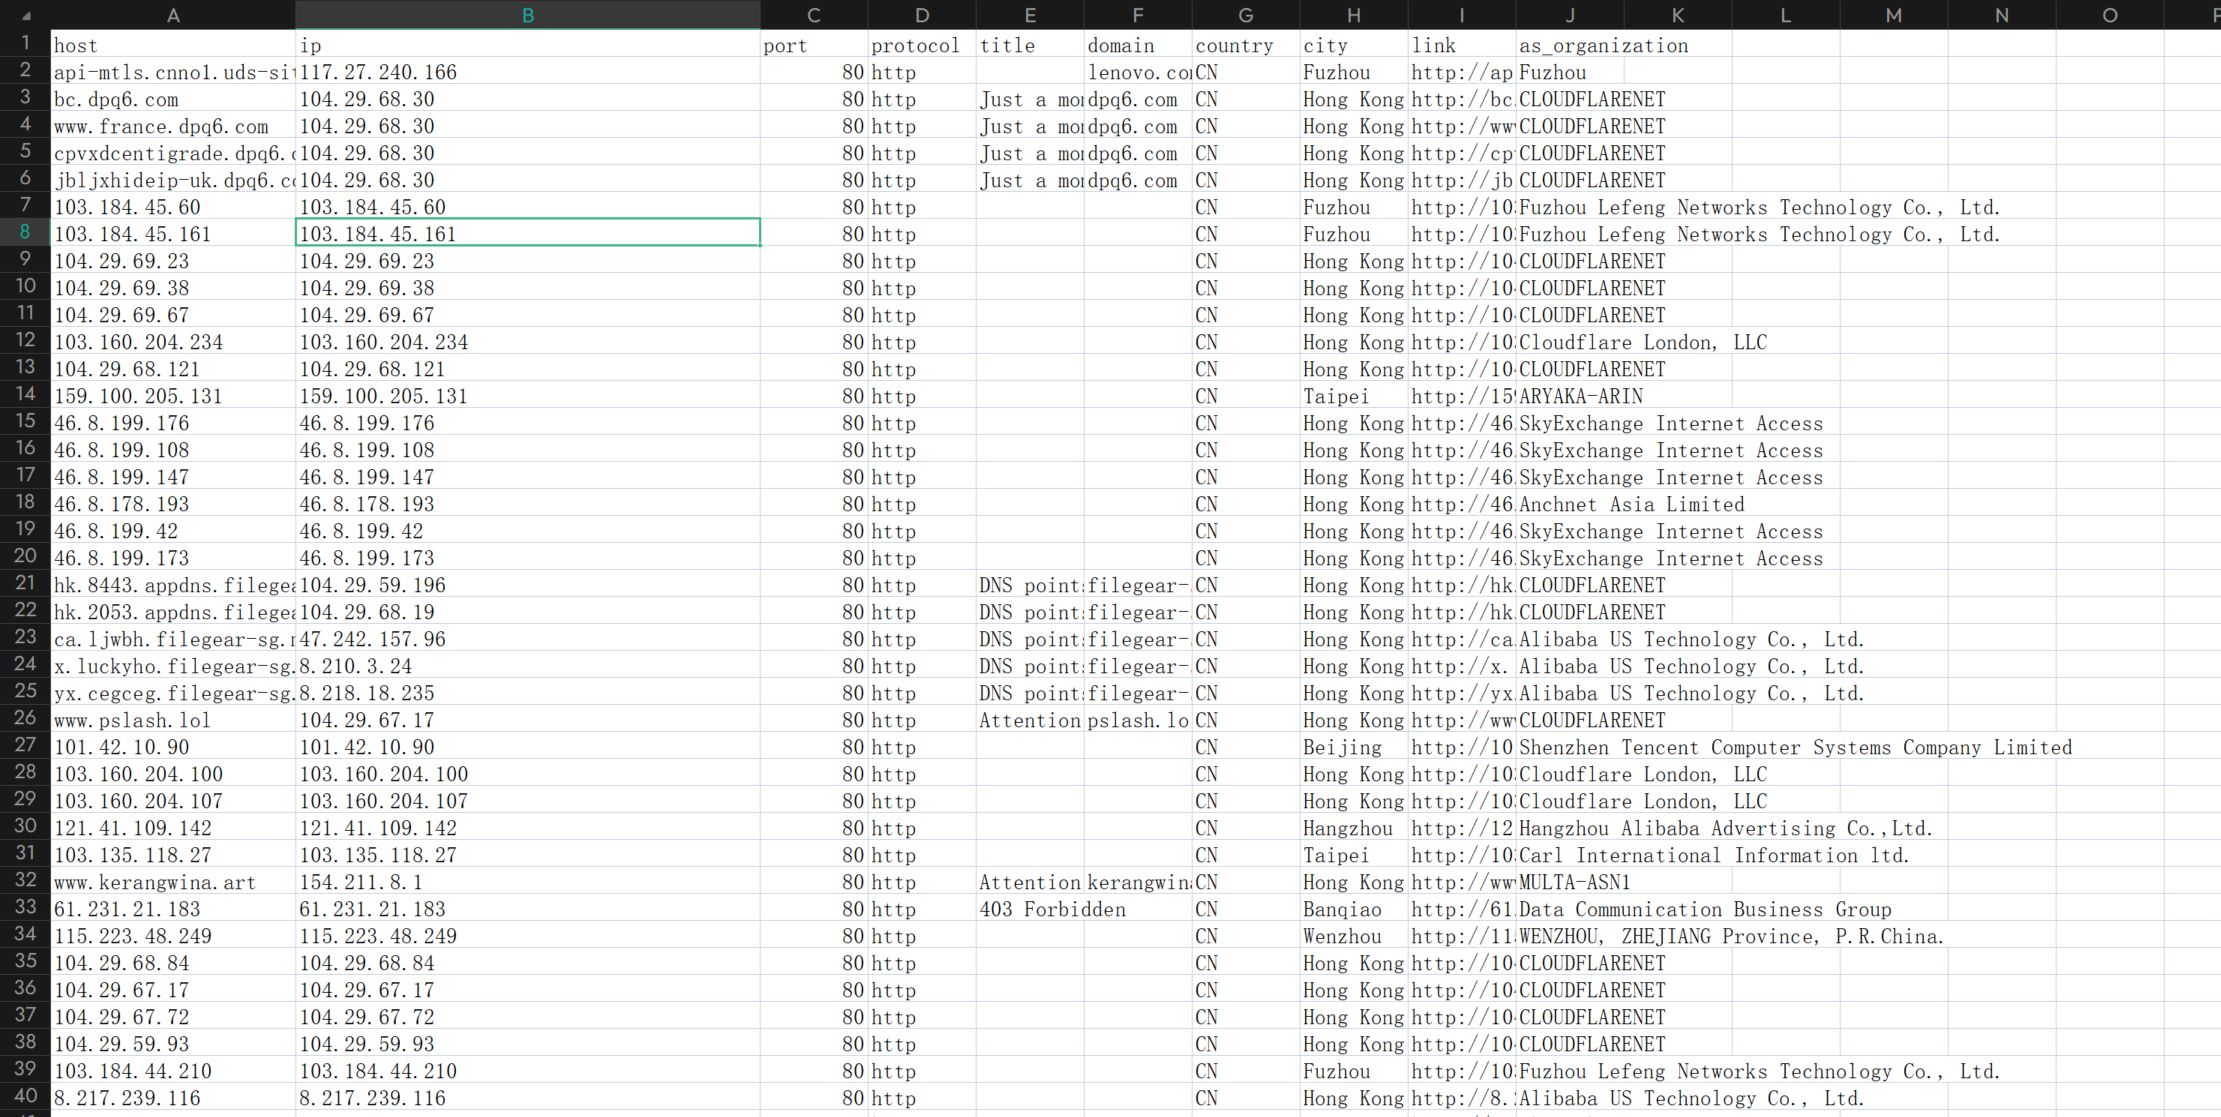The height and width of the screenshot is (1117, 2221).
Task: Select column J header
Action: [x=1569, y=15]
